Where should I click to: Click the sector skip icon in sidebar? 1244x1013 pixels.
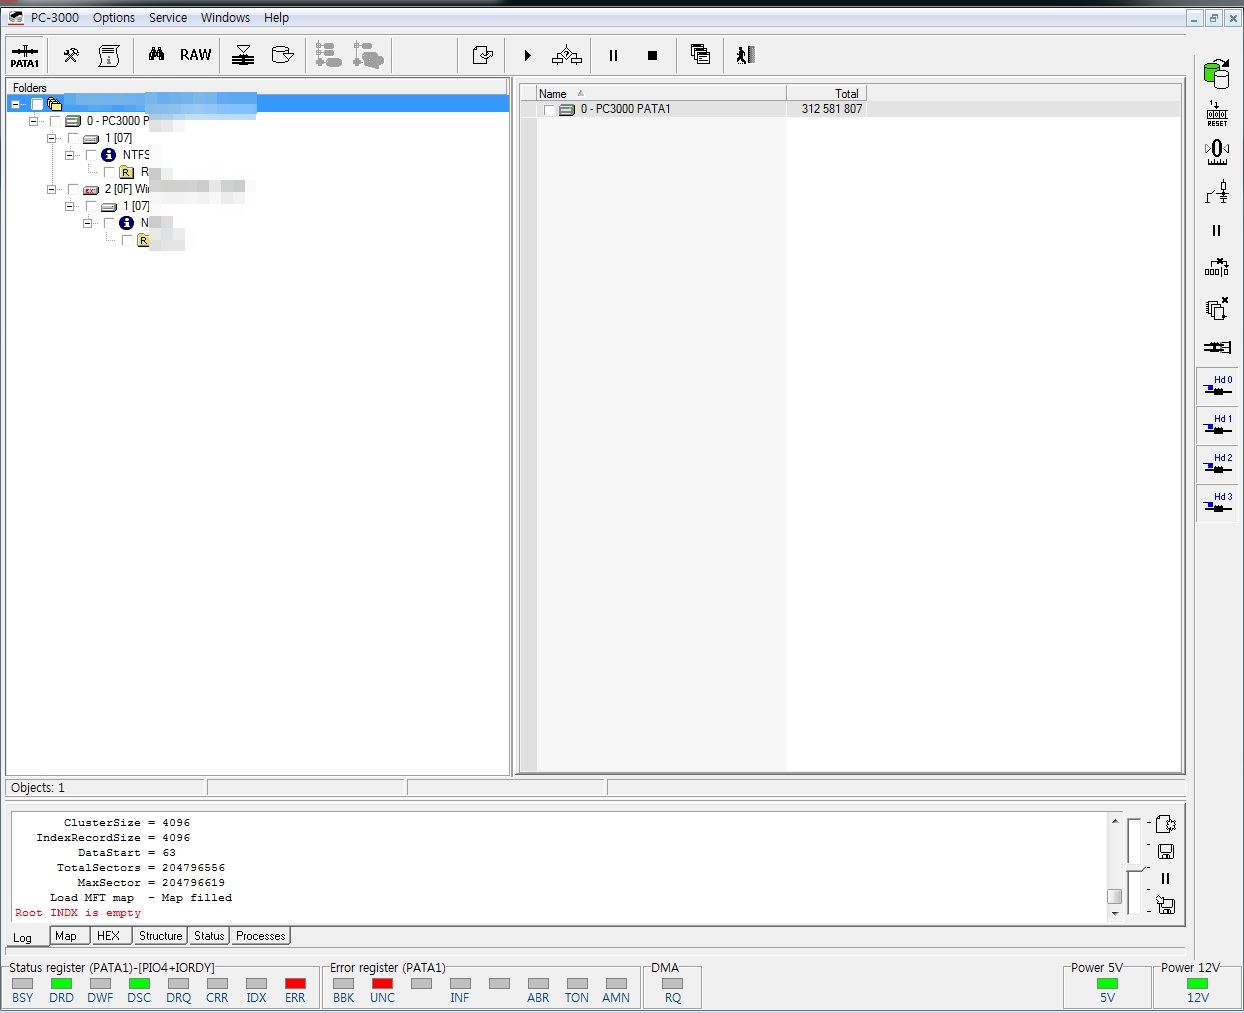(1217, 268)
